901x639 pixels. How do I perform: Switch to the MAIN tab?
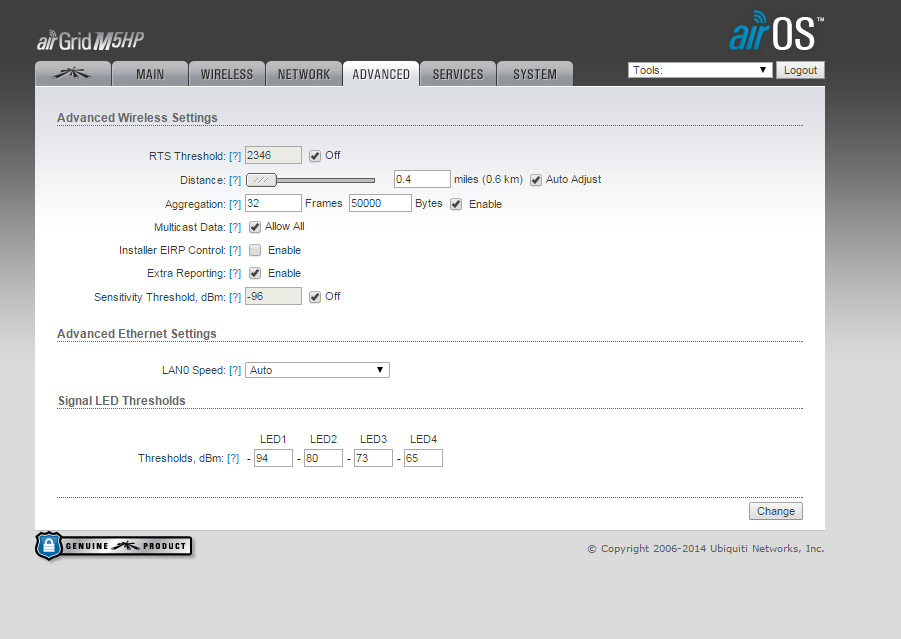point(150,74)
